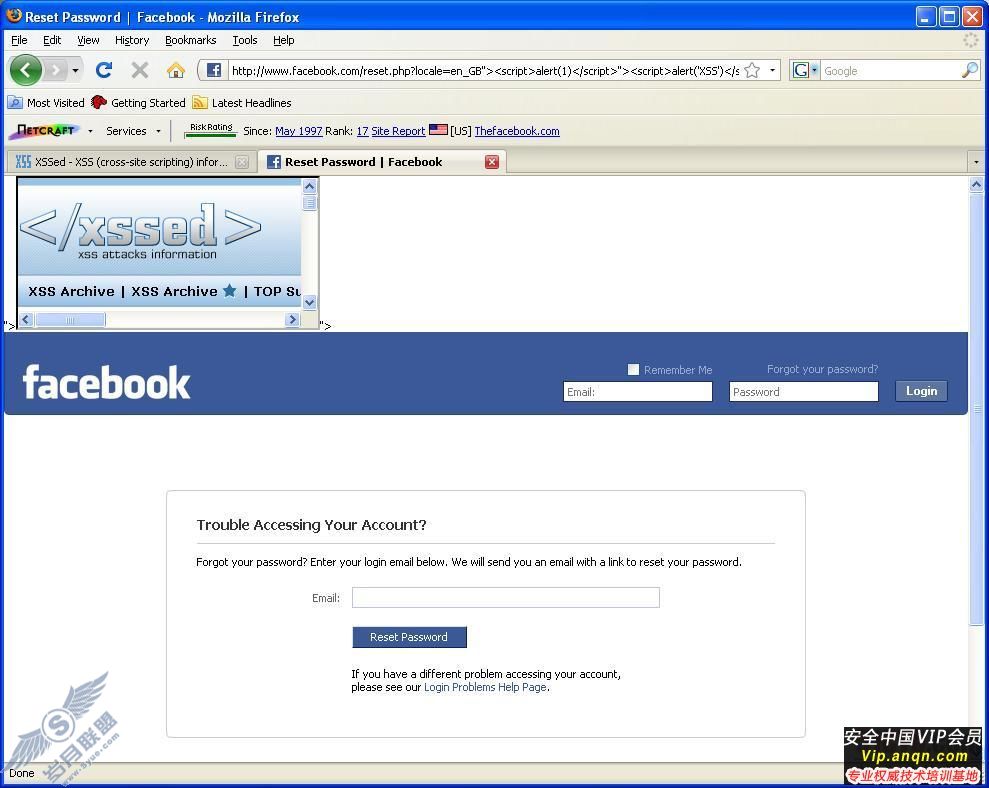Click into the Google search box

click(891, 71)
